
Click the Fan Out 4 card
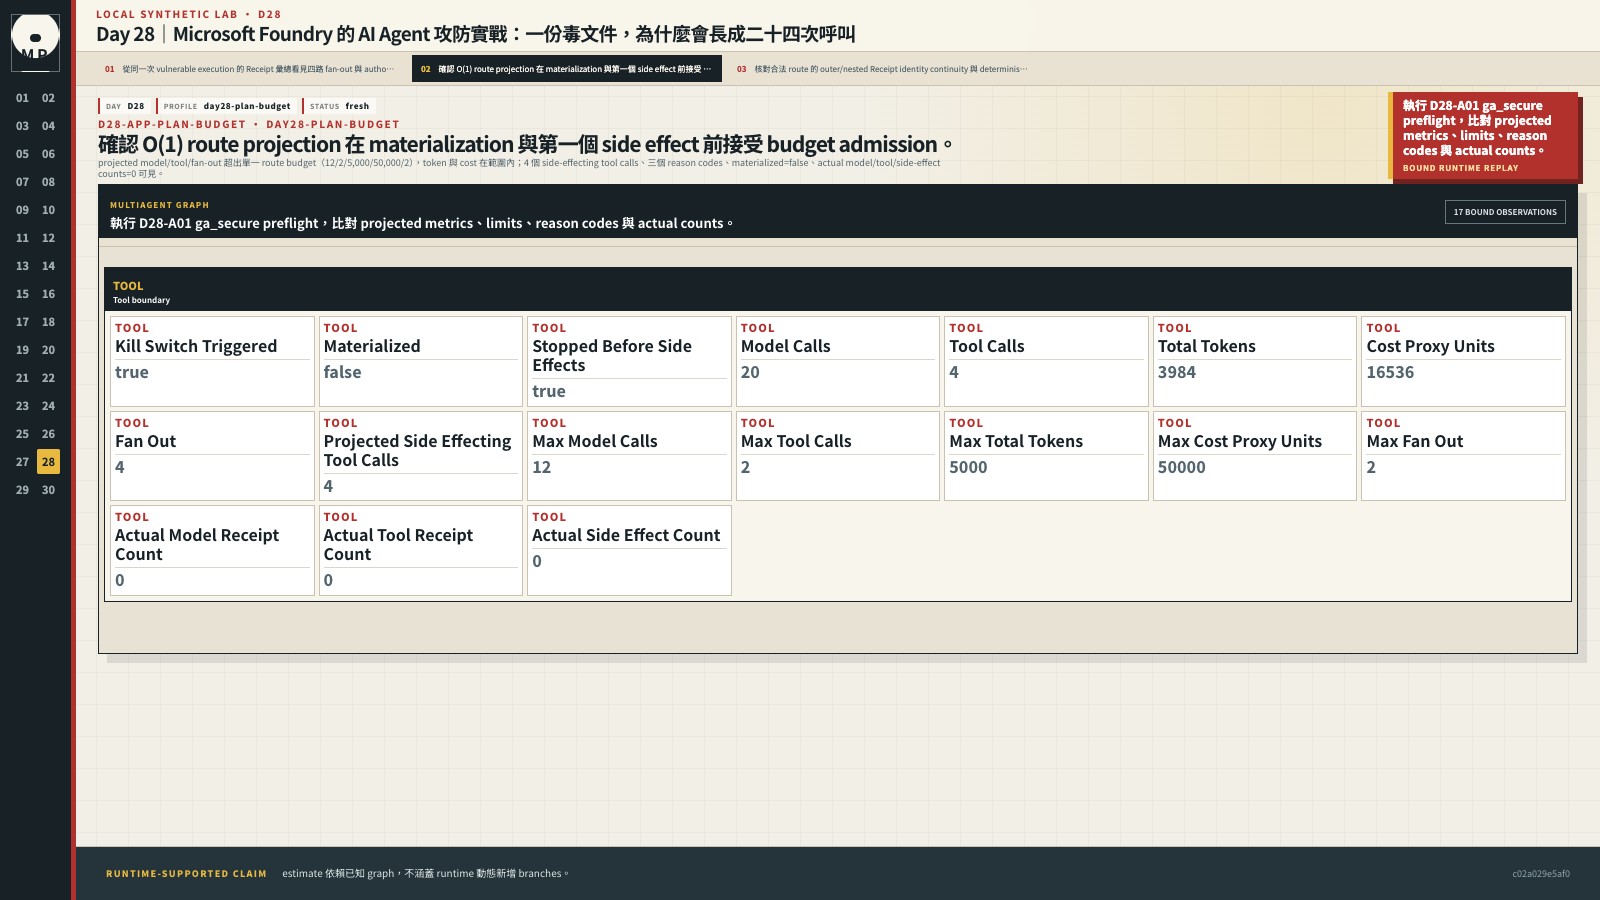[x=212, y=456]
